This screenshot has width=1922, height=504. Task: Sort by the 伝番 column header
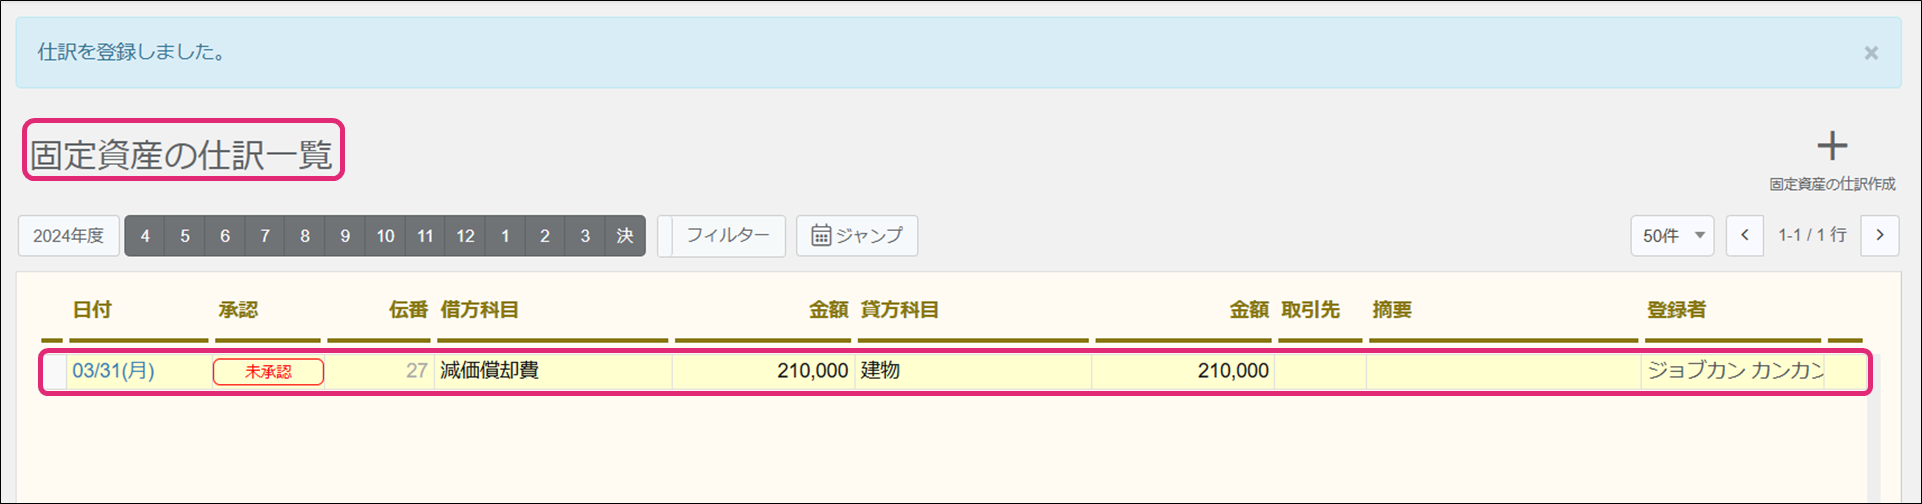pyautogui.click(x=408, y=310)
